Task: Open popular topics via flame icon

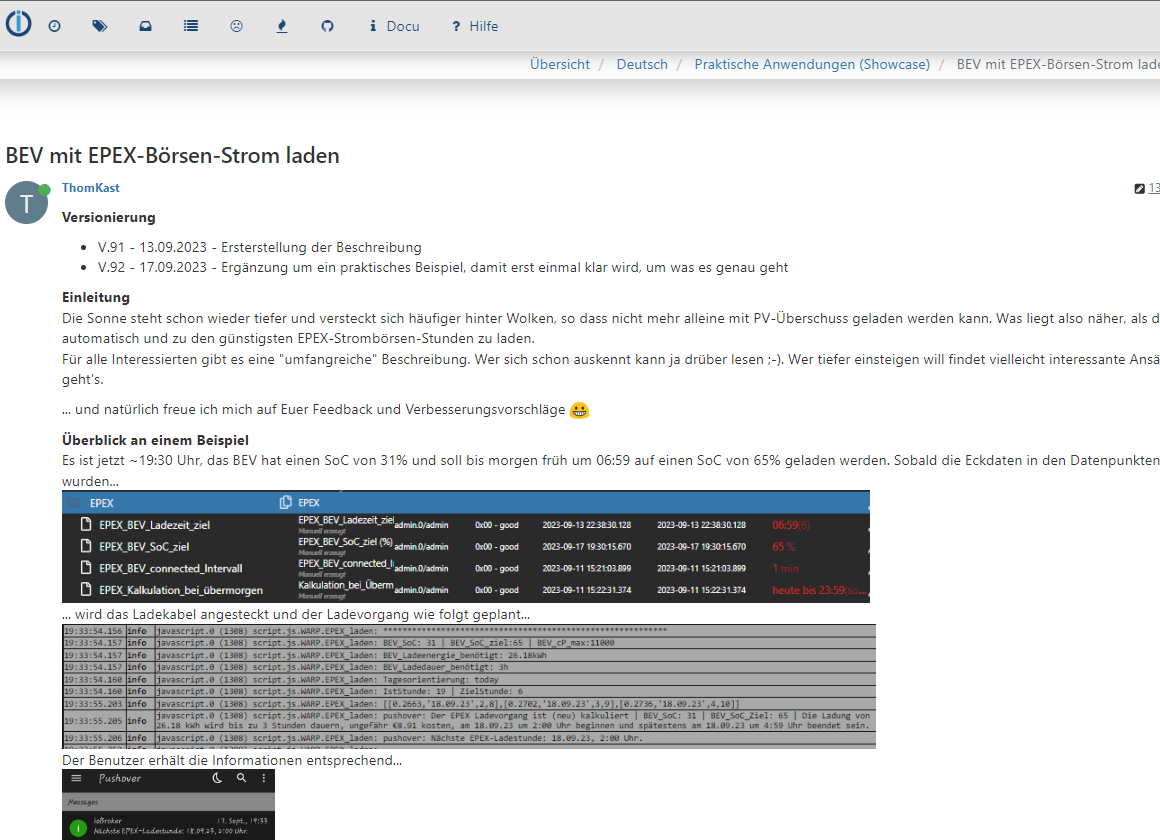Action: point(282,26)
